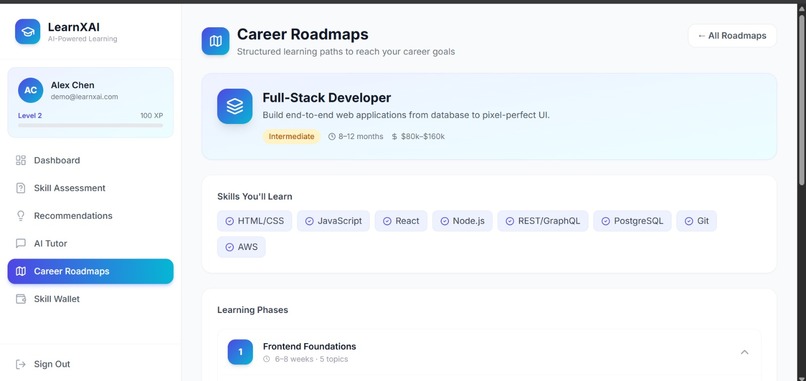Click the Full-Stack Developer title

tap(327, 98)
